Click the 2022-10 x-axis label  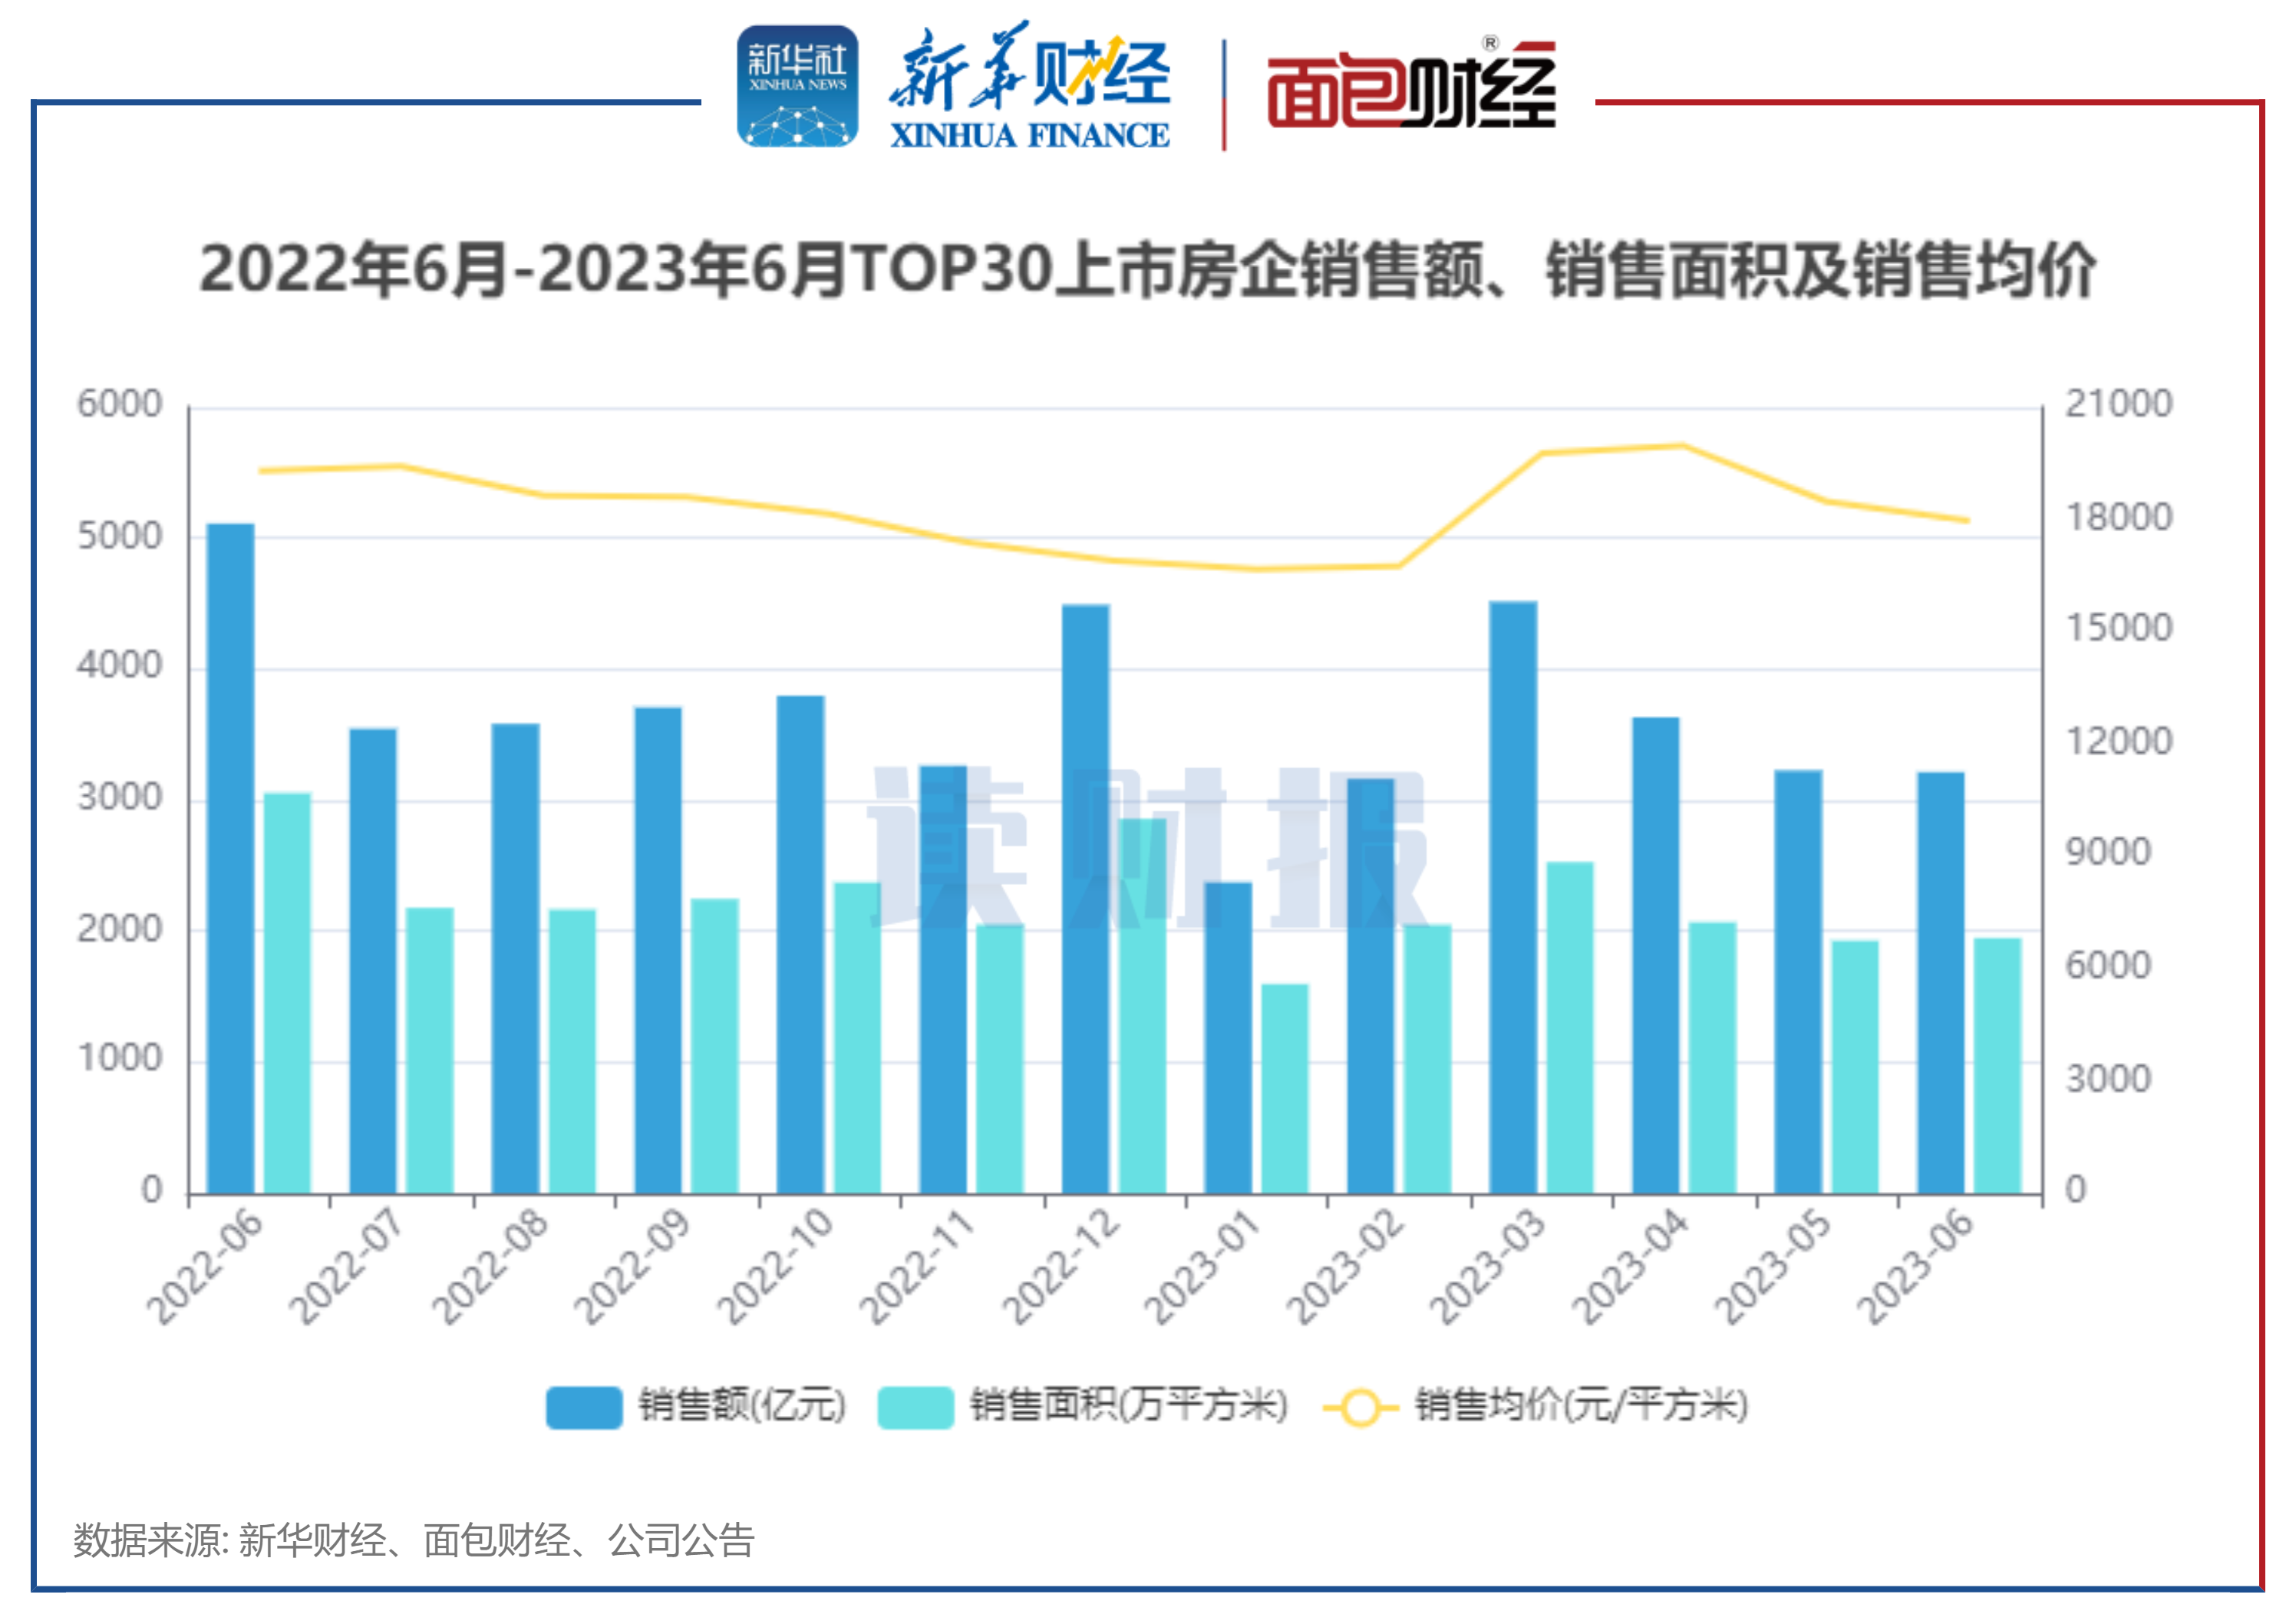click(775, 1267)
